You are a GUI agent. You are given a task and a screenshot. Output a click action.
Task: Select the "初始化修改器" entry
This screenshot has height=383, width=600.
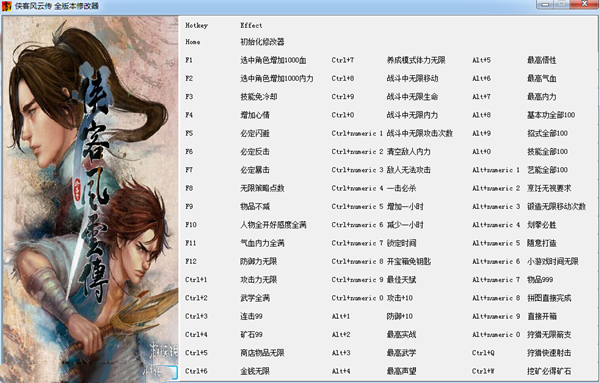click(x=262, y=42)
